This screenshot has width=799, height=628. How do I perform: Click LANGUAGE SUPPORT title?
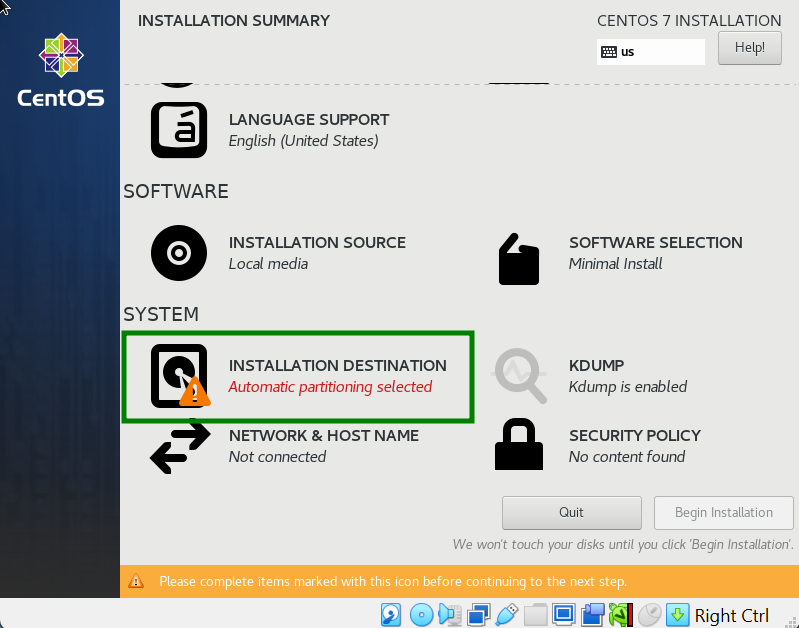click(x=309, y=120)
